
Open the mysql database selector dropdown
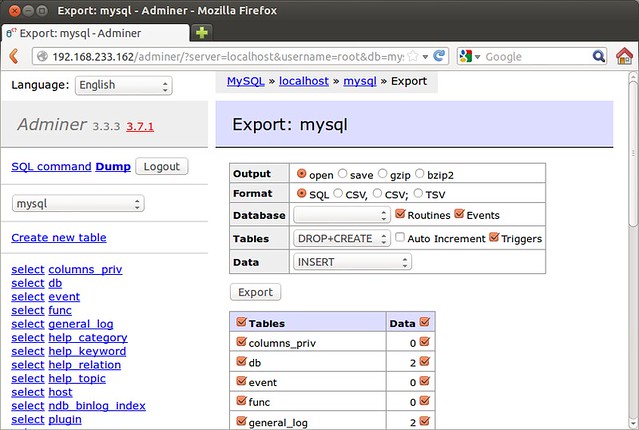[78, 203]
